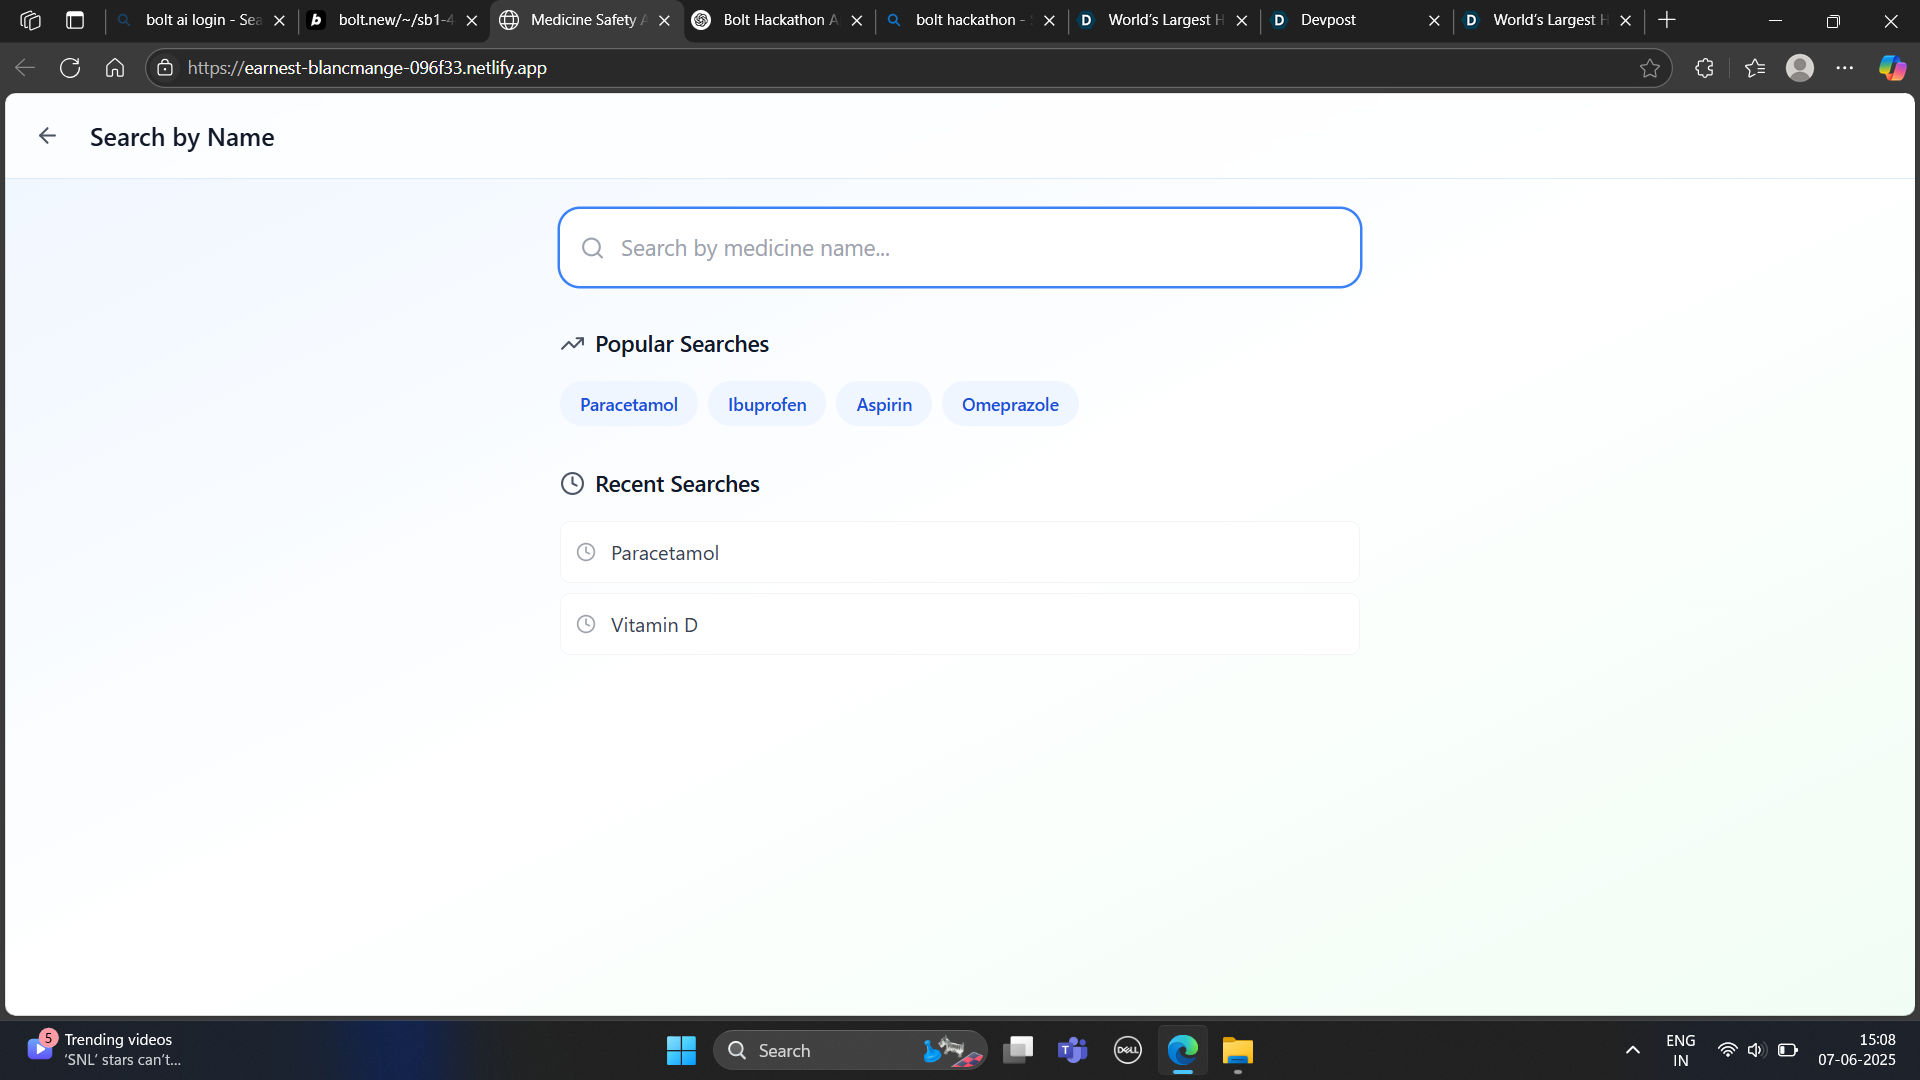Viewport: 1920px width, 1080px height.
Task: Open the browser Extensions icon
Action: point(1704,67)
